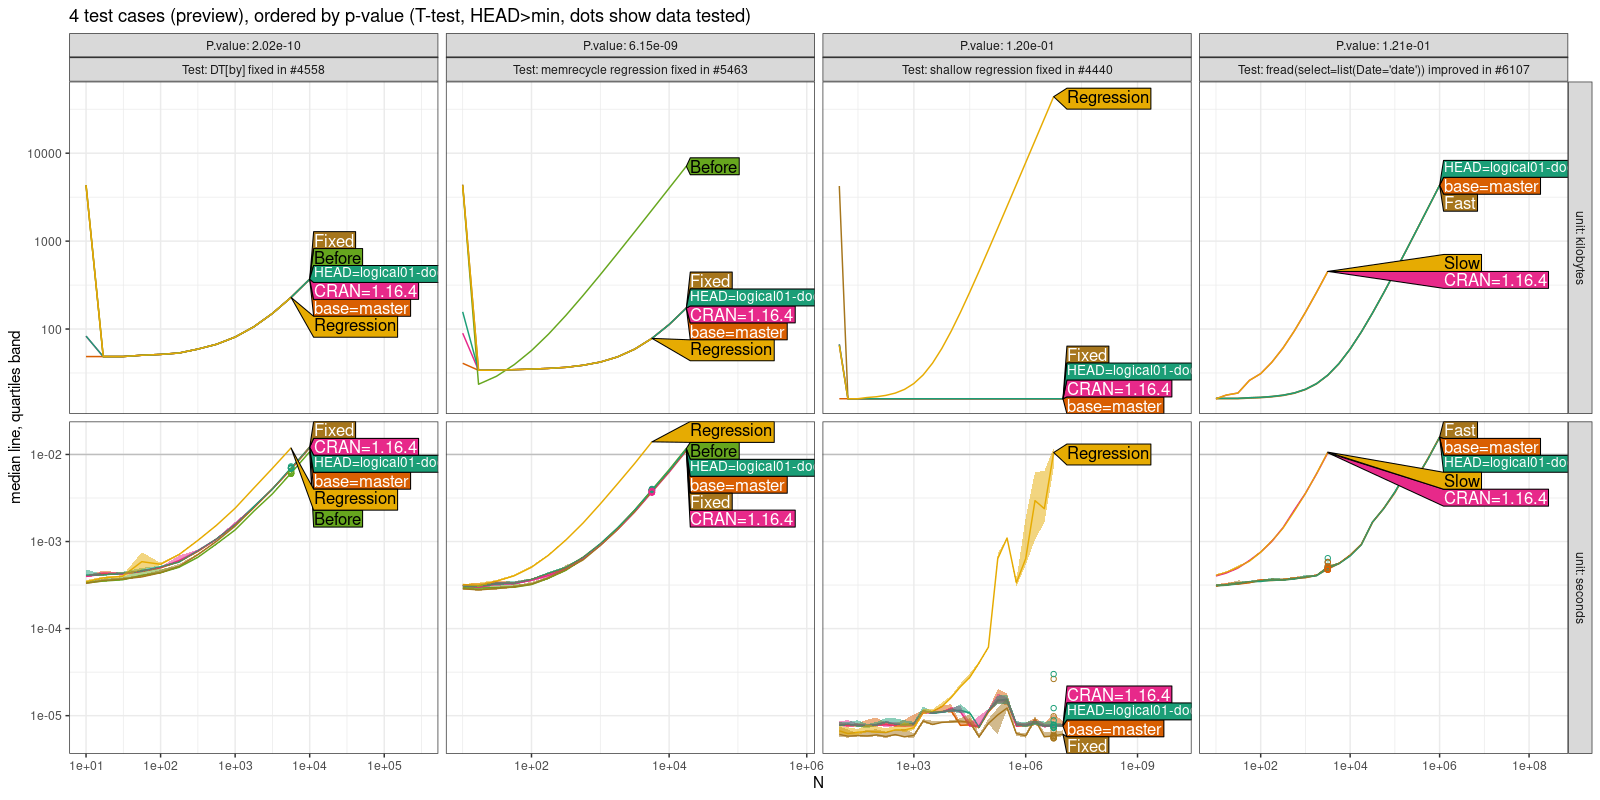1600x800 pixels.
Task: Click the x-axis title 'N'
Action: pyautogui.click(x=818, y=783)
